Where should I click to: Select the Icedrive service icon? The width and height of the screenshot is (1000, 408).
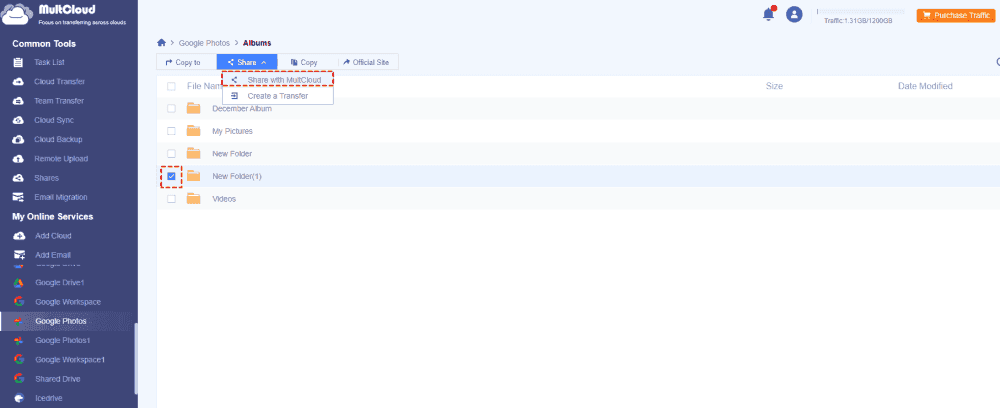[x=19, y=398]
